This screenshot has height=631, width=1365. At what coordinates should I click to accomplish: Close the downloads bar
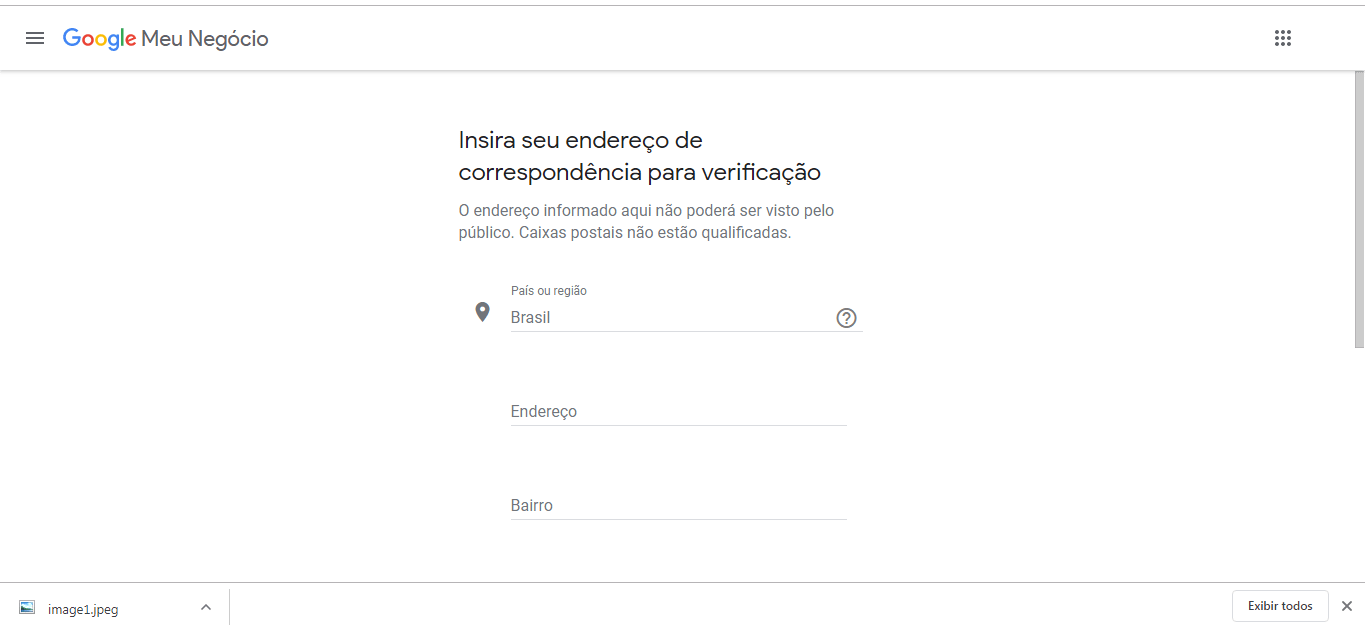1347,606
